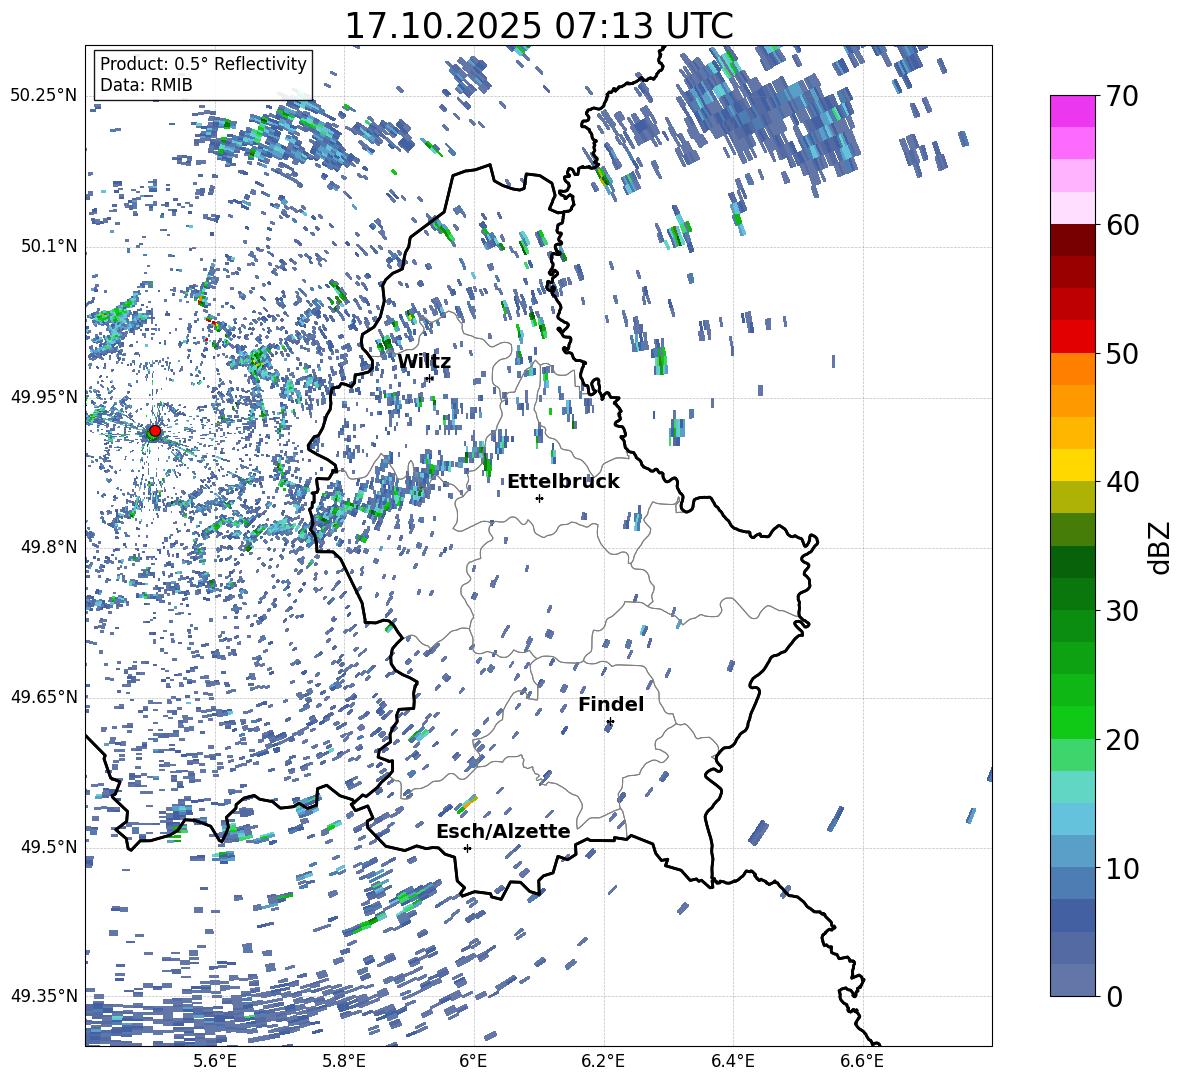The height and width of the screenshot is (1081, 1184).
Task: Click the timestamp title 17.10.2025 07:13 UTC
Action: [538, 26]
